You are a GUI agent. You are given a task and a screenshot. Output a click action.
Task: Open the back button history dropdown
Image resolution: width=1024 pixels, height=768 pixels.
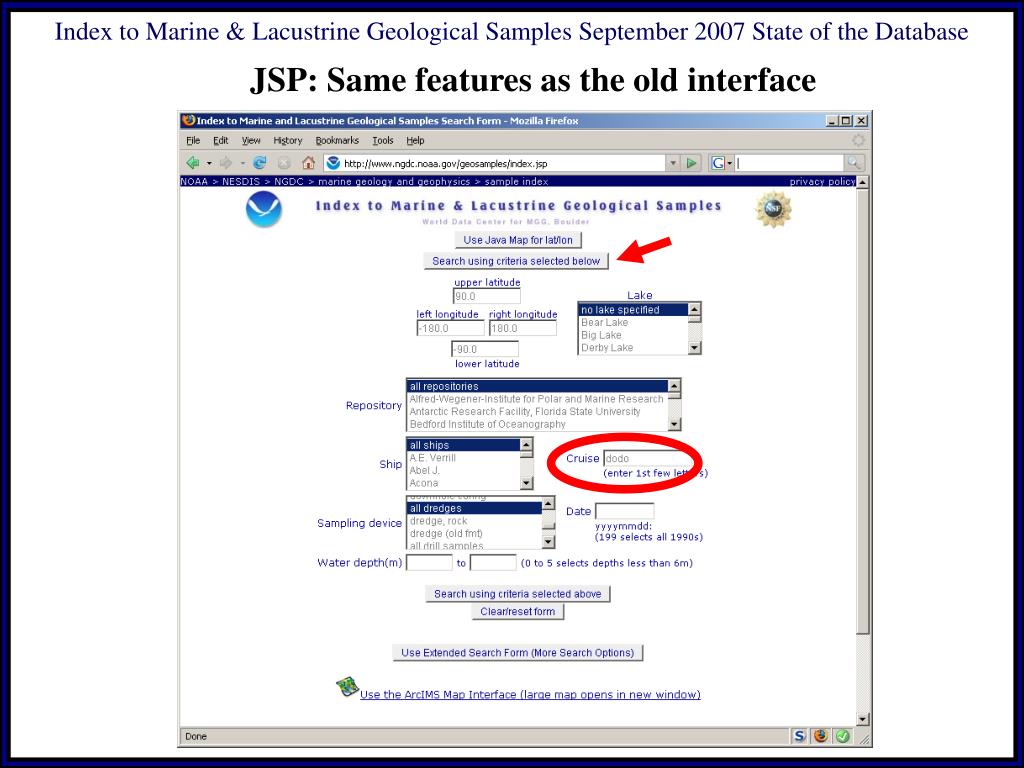[x=209, y=163]
